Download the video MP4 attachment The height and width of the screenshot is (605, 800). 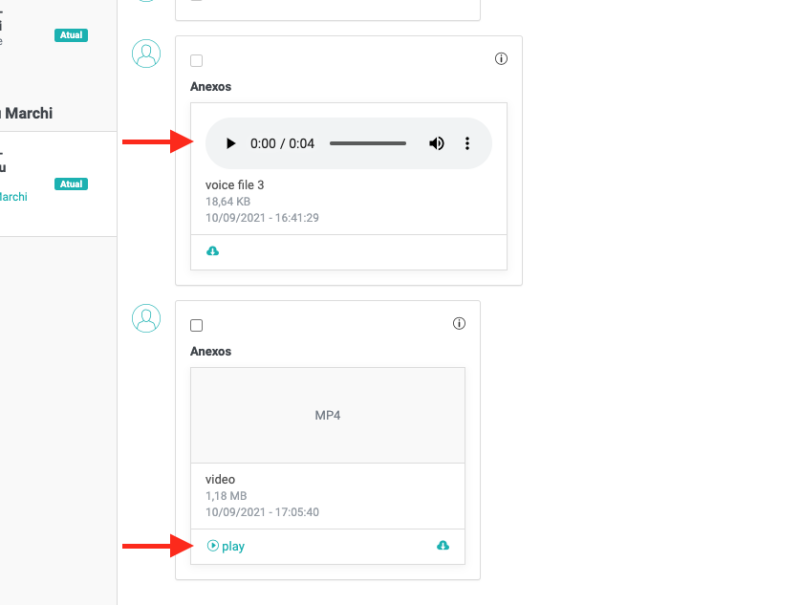coord(443,545)
